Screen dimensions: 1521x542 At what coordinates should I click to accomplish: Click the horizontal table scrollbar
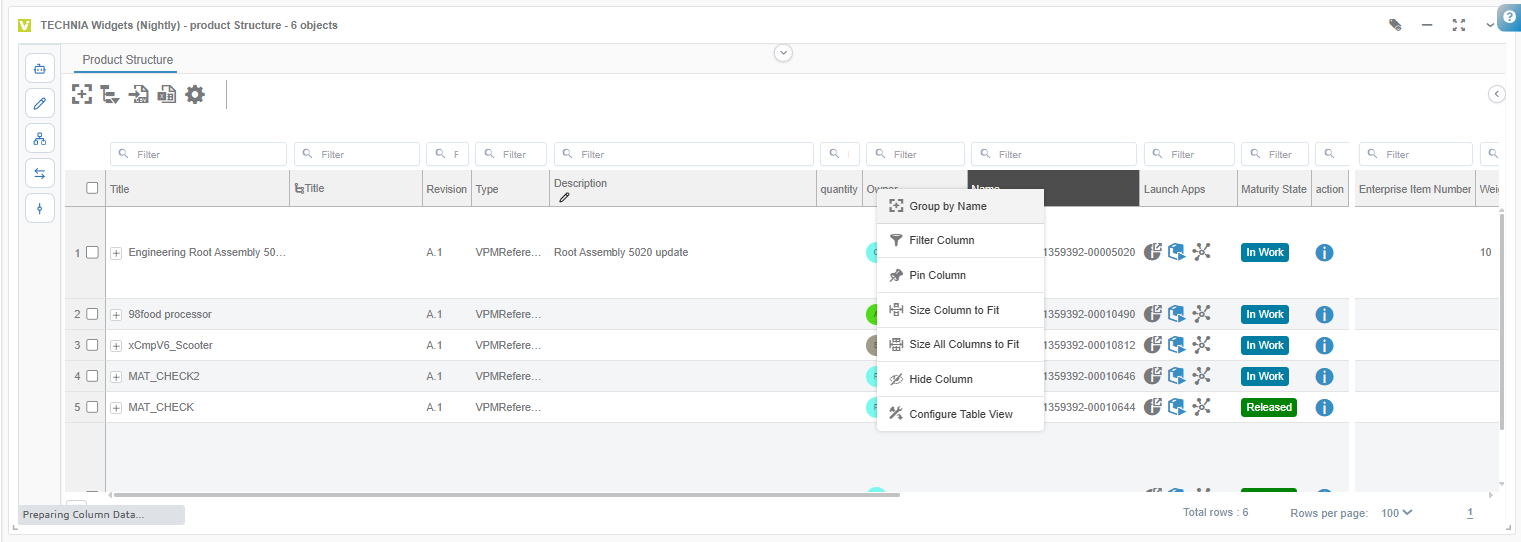tap(506, 495)
